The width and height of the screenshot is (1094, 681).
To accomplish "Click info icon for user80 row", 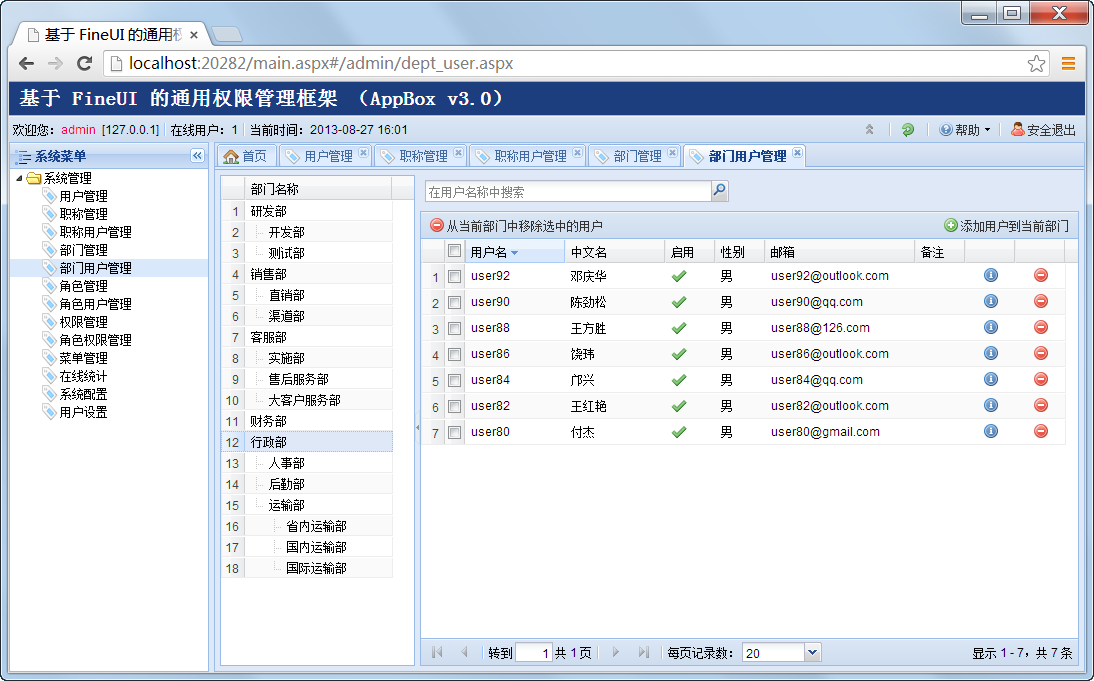I will [x=990, y=431].
